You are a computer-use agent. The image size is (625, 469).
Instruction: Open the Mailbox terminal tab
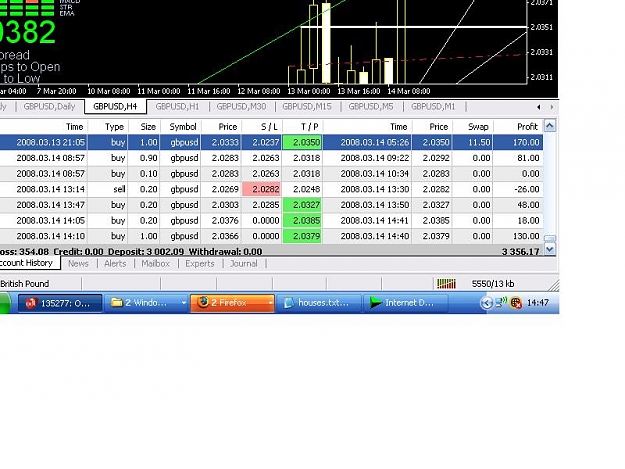pos(156,264)
